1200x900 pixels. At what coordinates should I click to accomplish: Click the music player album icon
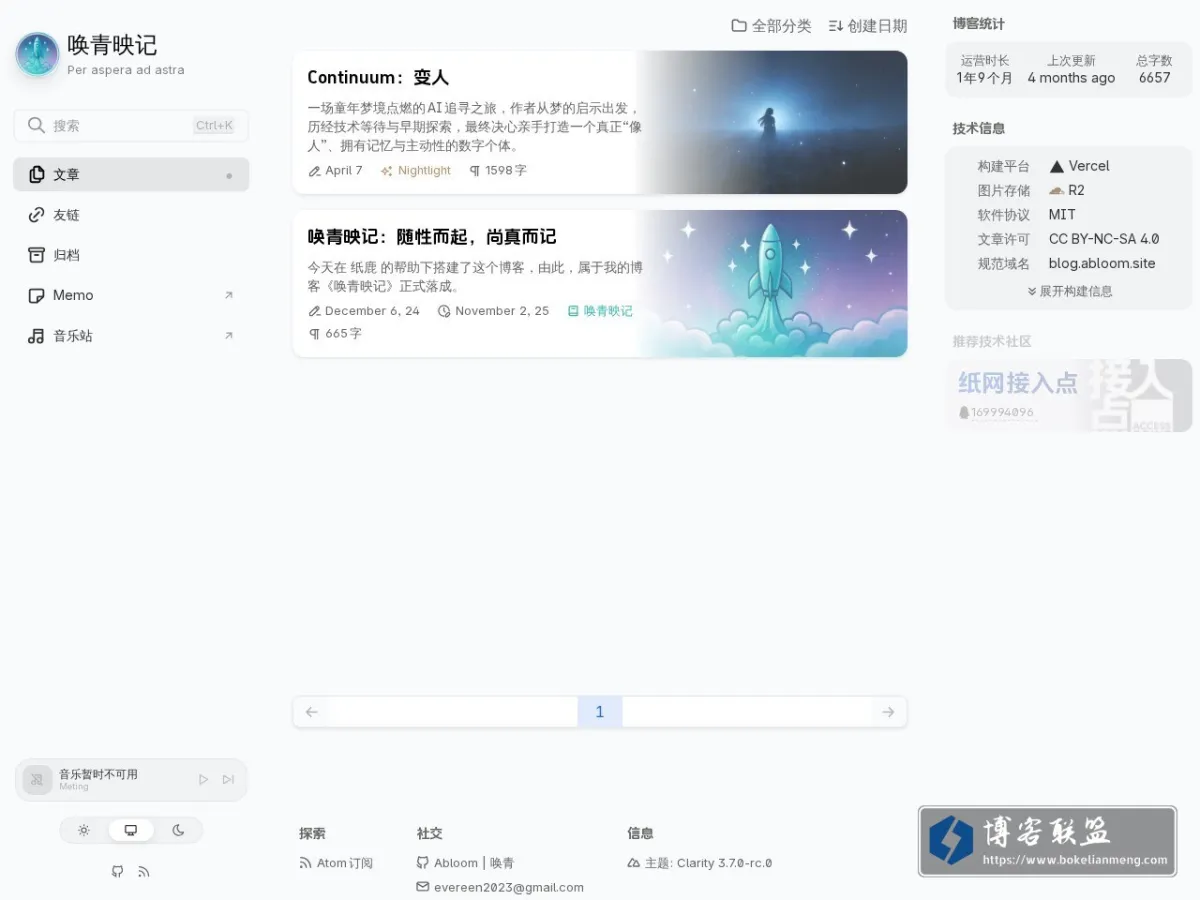click(37, 780)
